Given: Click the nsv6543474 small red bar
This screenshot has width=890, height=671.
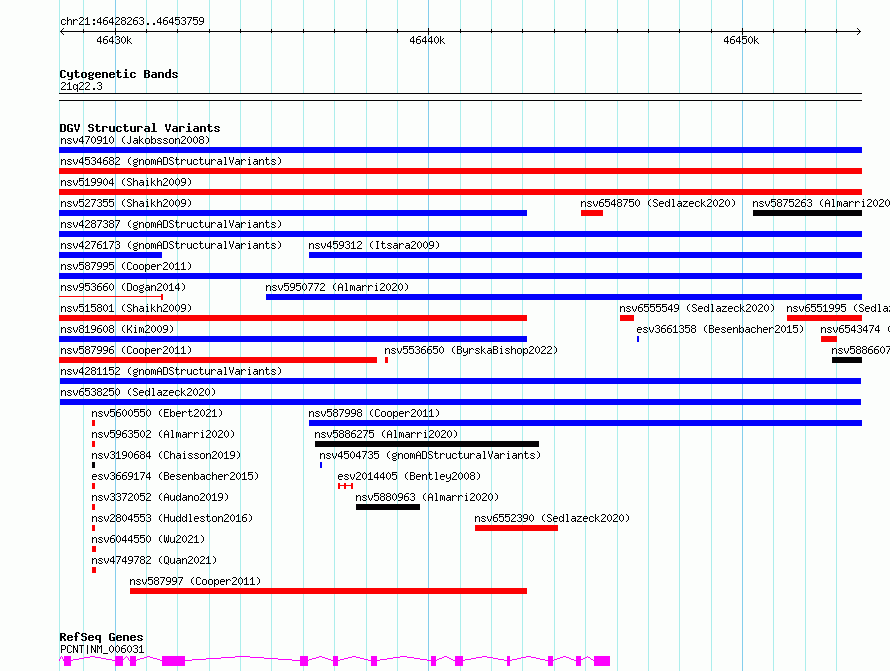Looking at the screenshot, I should 829,339.
